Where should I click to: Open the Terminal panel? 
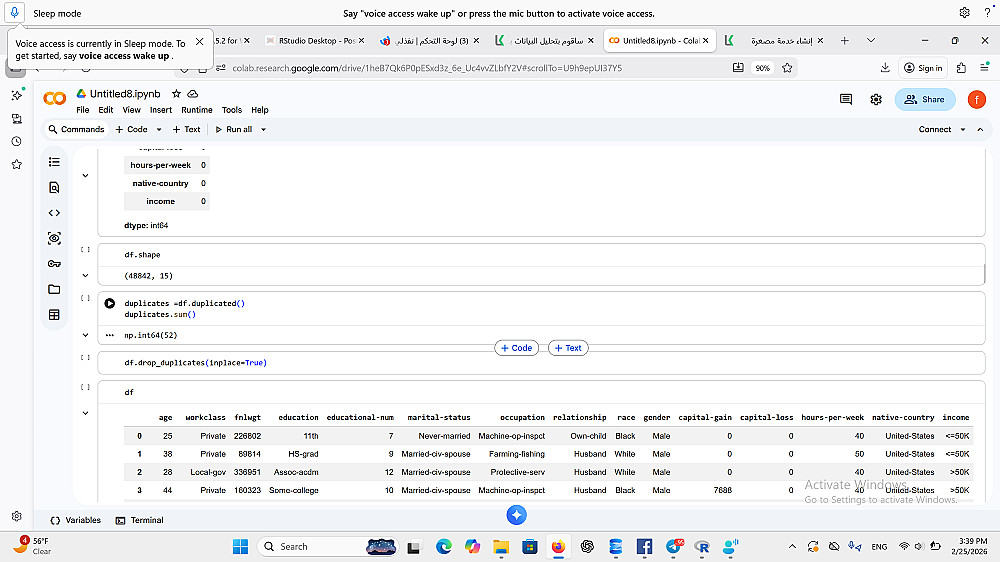coord(139,521)
